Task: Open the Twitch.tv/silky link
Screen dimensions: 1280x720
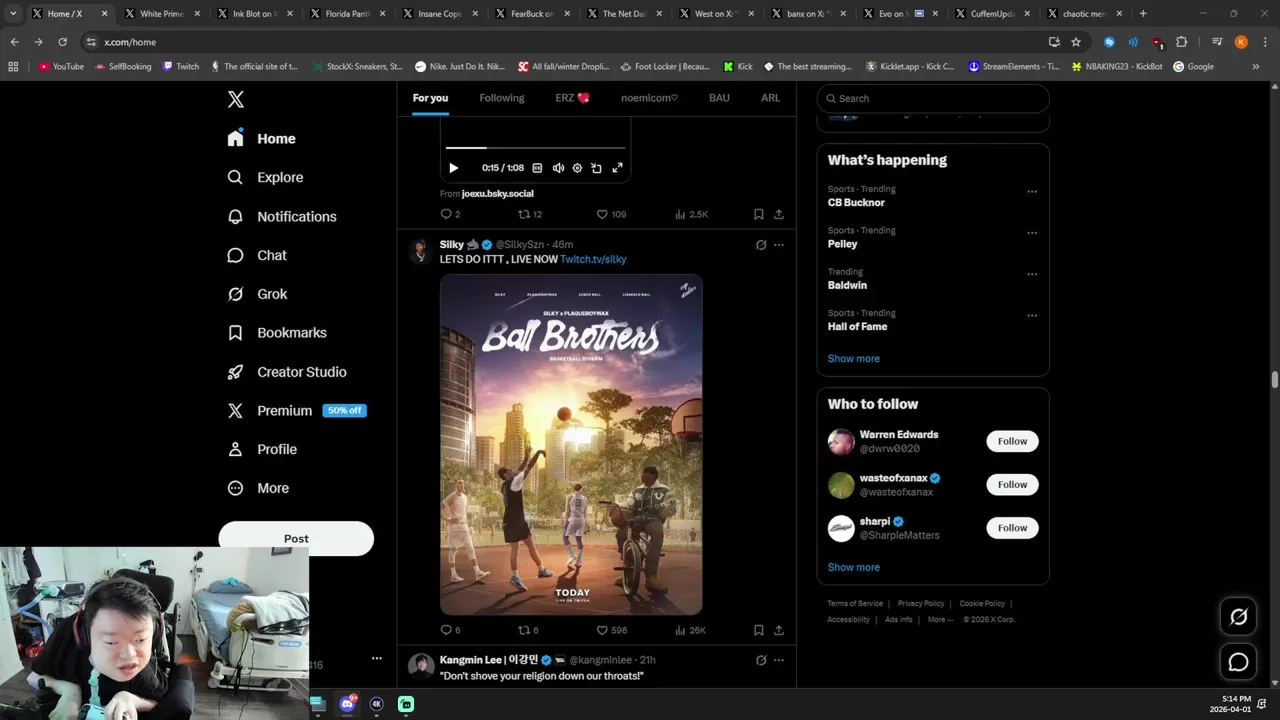Action: 593,259
